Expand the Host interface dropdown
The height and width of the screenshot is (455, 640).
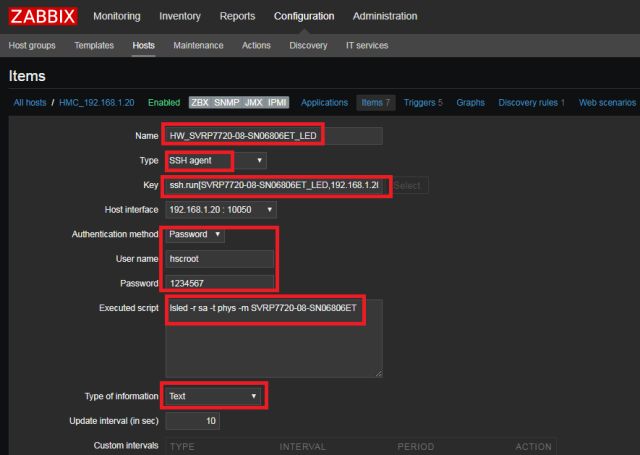click(x=221, y=210)
